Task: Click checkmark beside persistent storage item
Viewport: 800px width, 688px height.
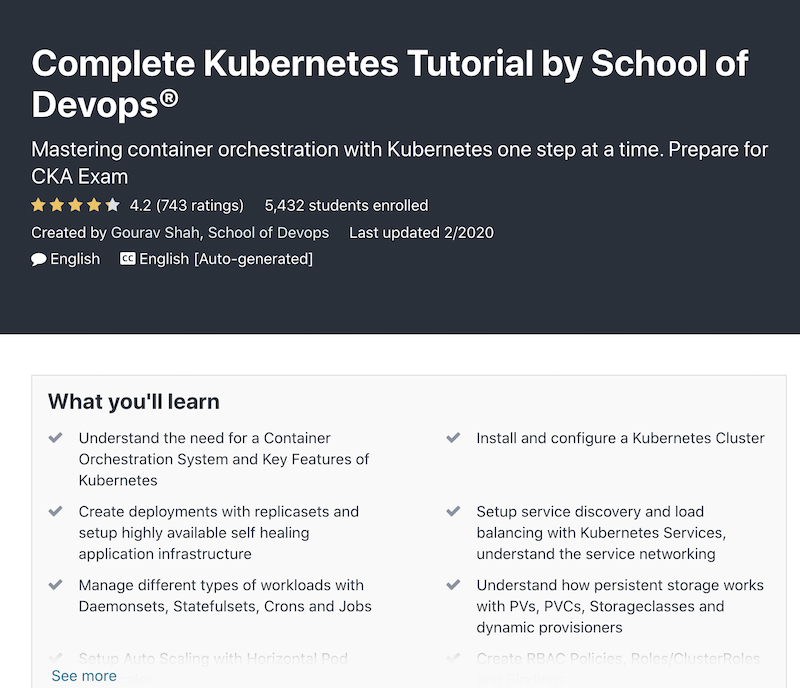Action: (454, 585)
